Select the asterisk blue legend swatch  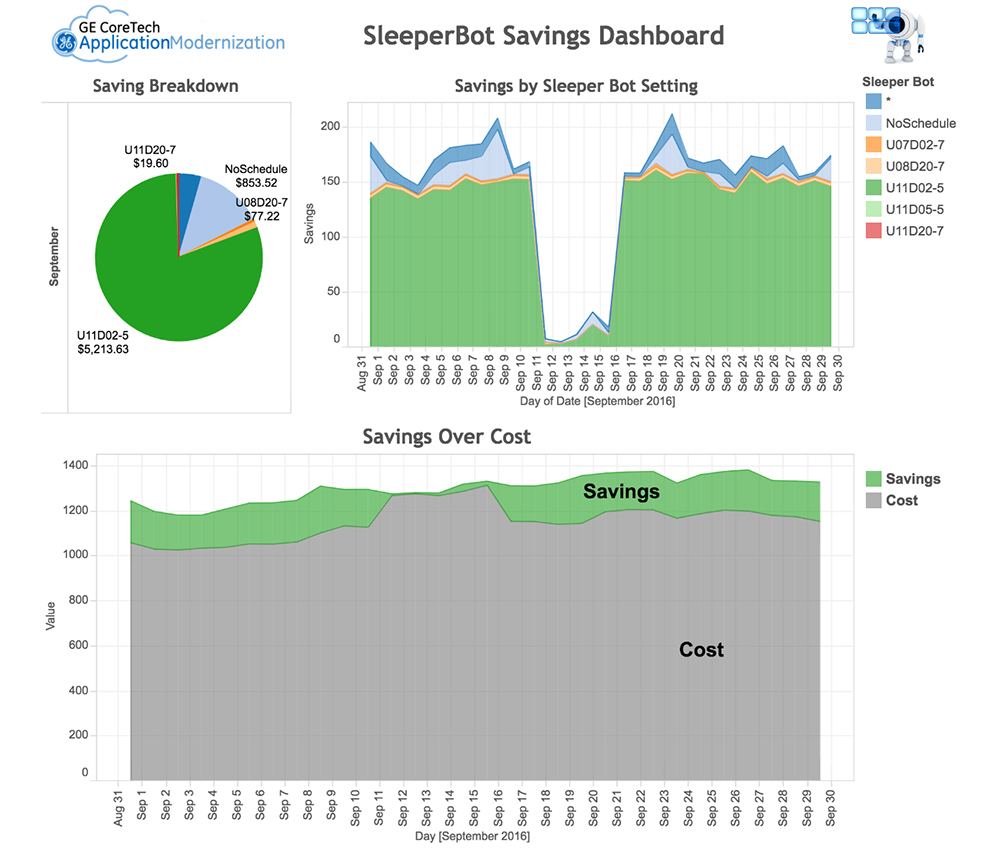(874, 101)
